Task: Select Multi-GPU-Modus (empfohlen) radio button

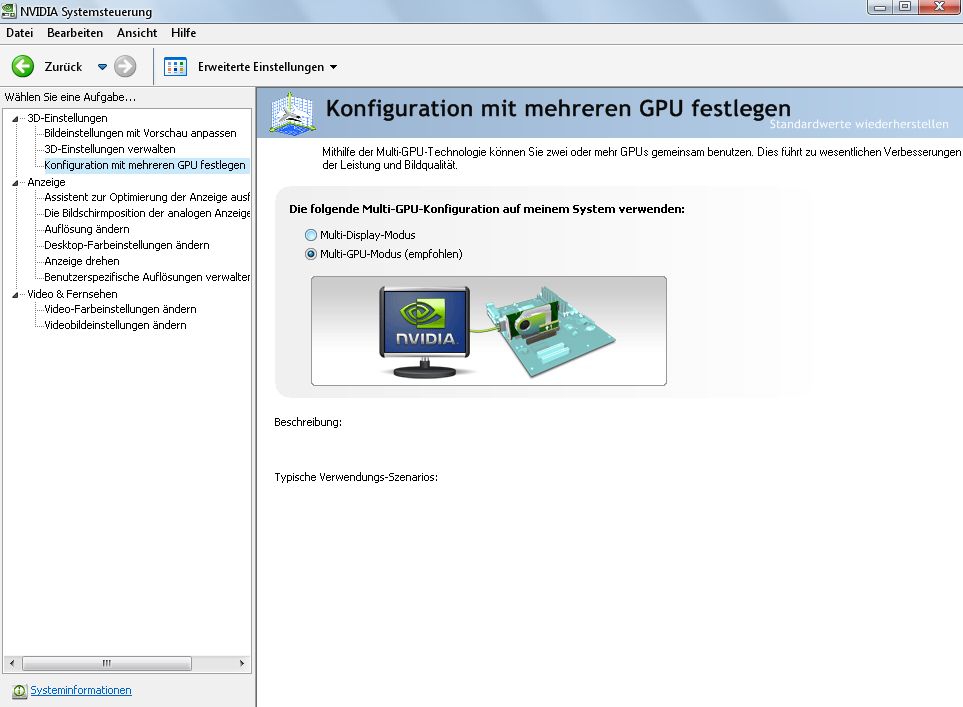Action: tap(311, 254)
